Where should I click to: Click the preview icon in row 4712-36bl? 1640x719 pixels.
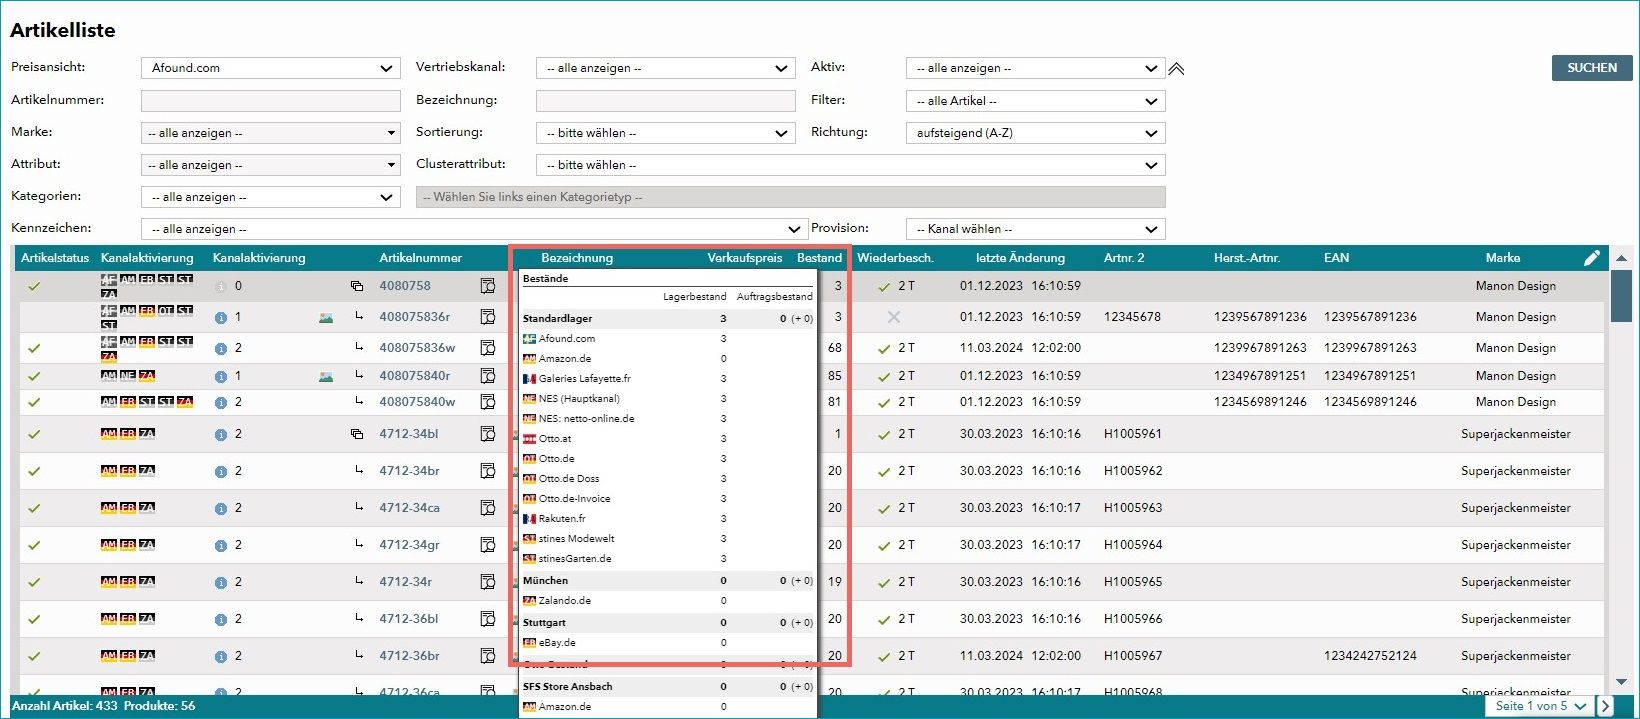tap(488, 619)
